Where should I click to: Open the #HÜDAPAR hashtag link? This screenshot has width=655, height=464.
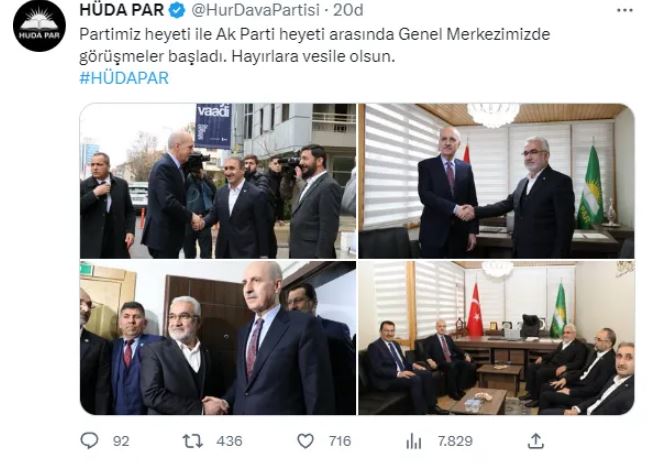[124, 78]
